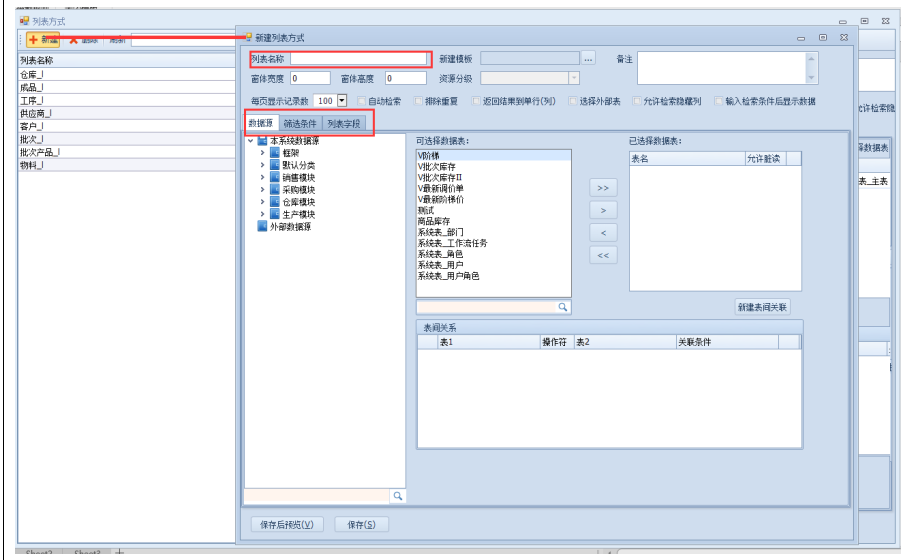Expand the 框架 tree node
The width and height of the screenshot is (910, 560).
pos(262,153)
